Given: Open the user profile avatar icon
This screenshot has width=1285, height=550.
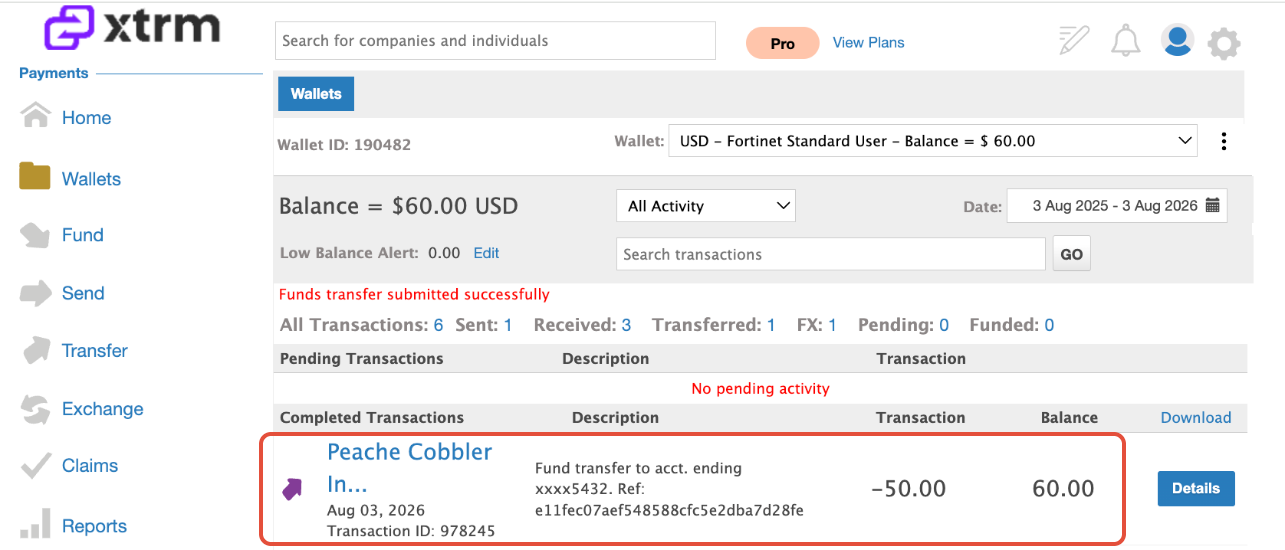Looking at the screenshot, I should (1177, 40).
